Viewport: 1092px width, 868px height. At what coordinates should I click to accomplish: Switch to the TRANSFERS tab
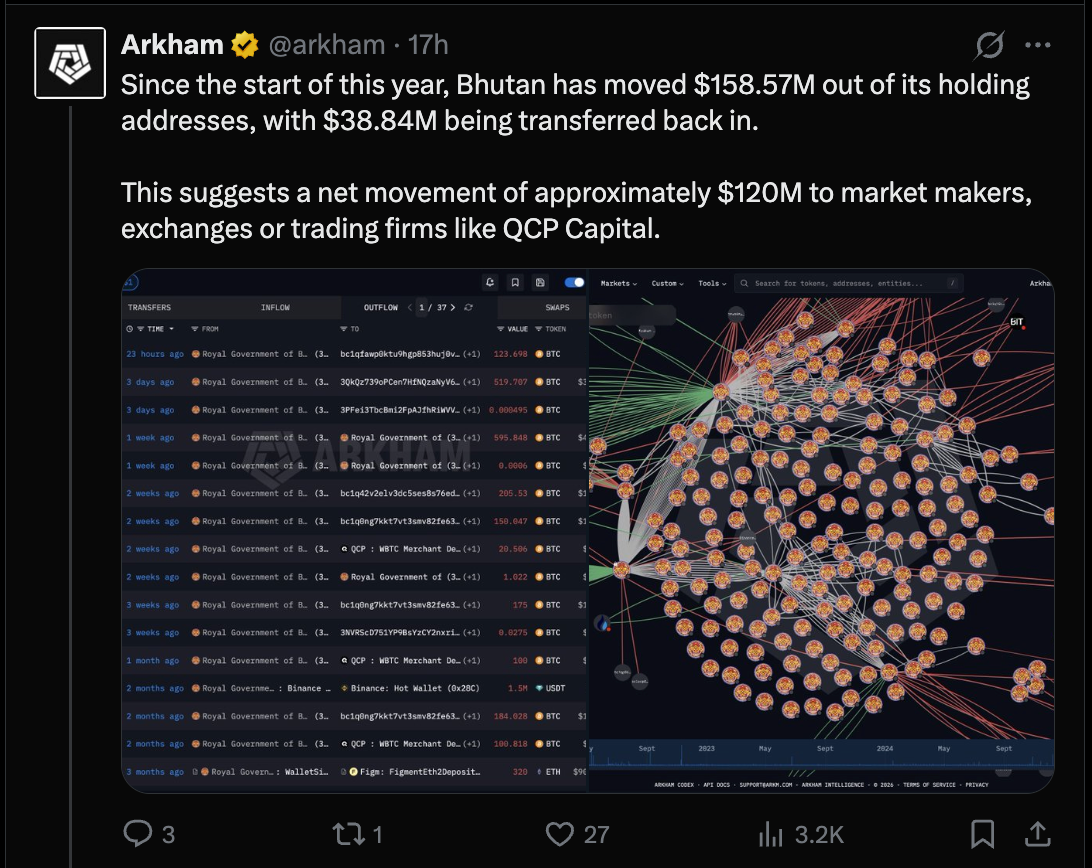[x=152, y=307]
